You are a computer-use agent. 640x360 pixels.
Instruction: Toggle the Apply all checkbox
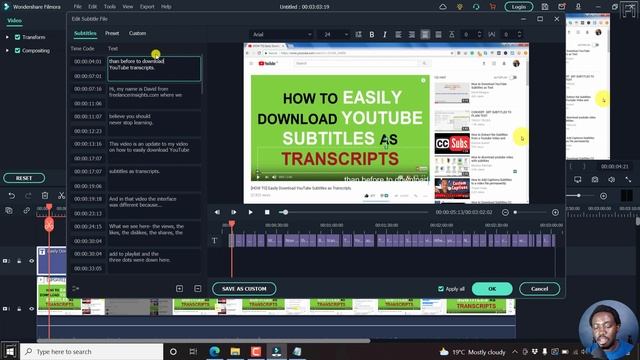pos(441,289)
